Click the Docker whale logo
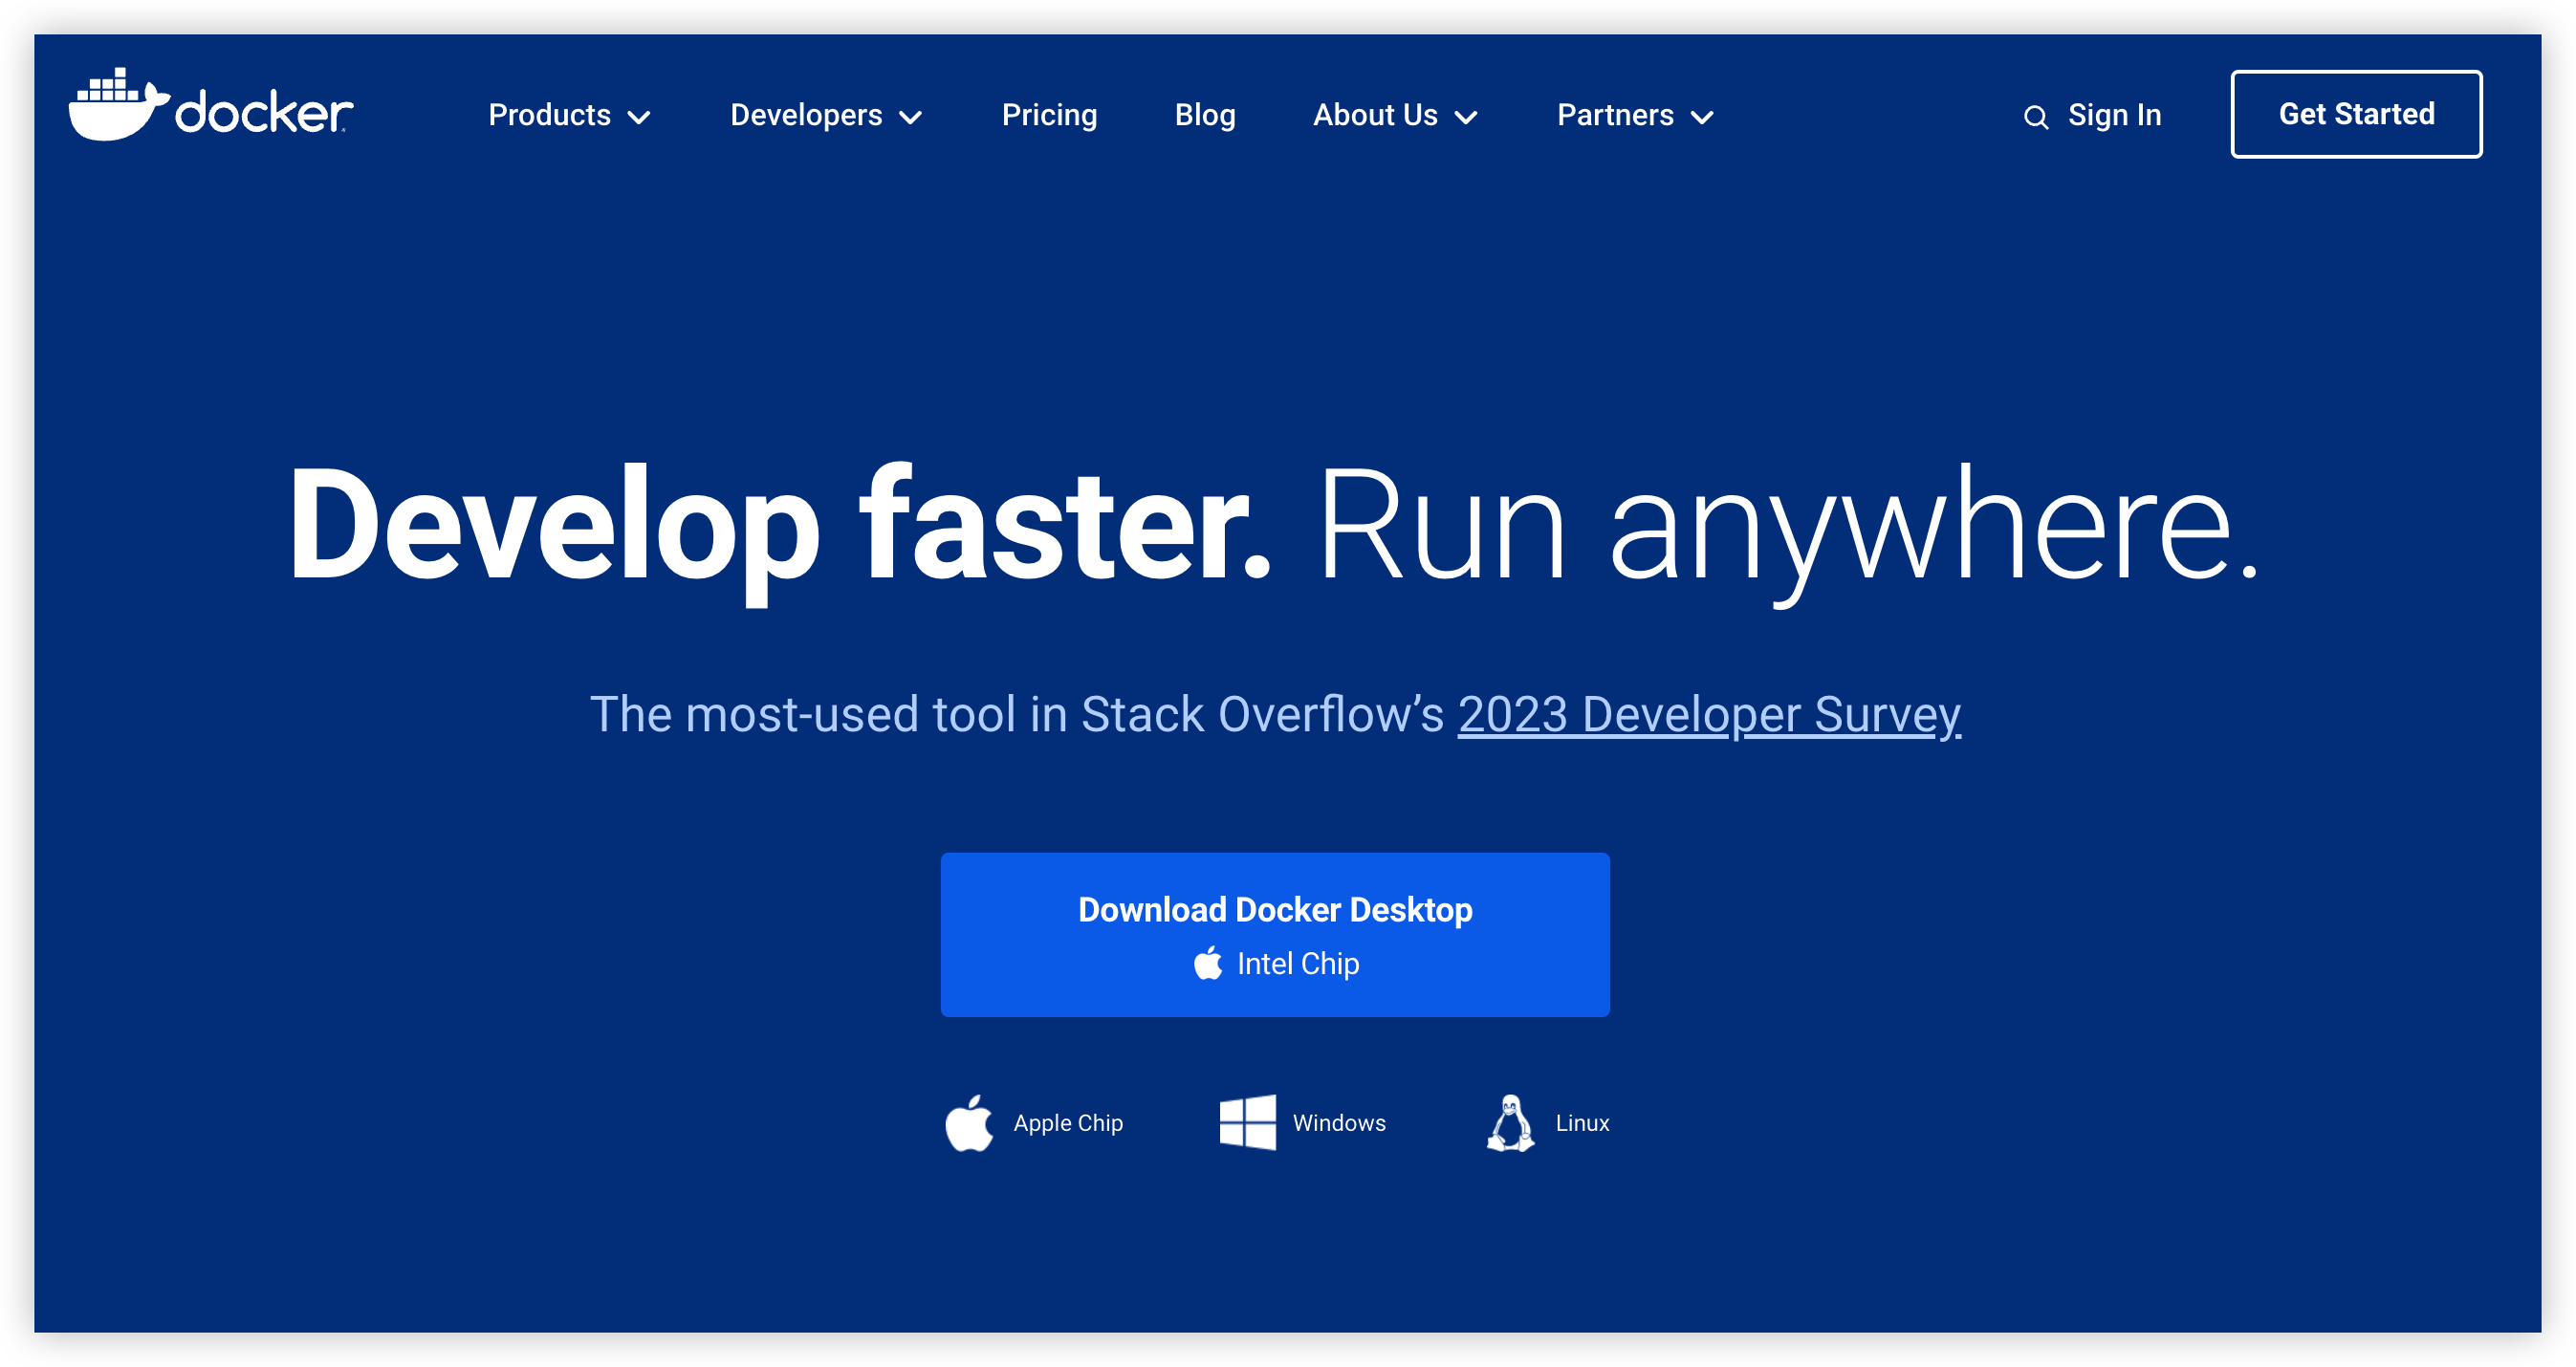The height and width of the screenshot is (1367, 2576). (x=118, y=105)
